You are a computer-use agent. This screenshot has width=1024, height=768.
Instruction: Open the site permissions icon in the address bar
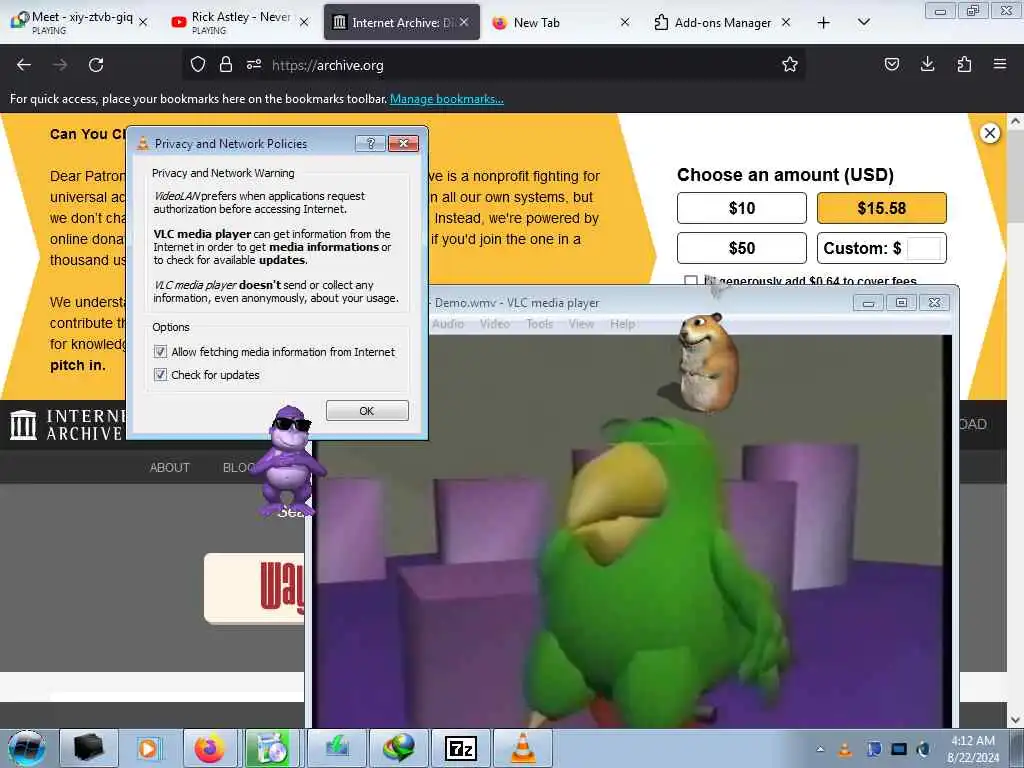click(x=254, y=64)
